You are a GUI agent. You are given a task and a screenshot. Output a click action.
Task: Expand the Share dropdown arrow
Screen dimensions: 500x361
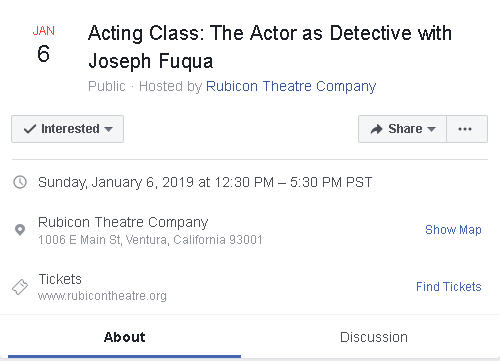tap(431, 129)
